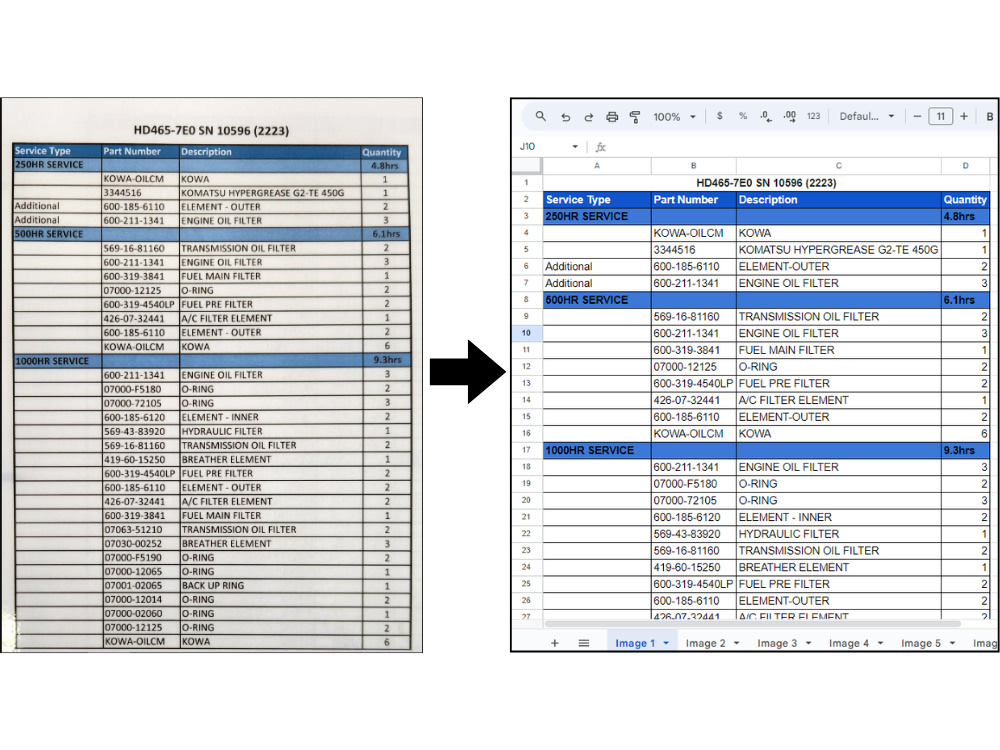
Task: Select spreadsheet cell 3344516
Action: [694, 250]
